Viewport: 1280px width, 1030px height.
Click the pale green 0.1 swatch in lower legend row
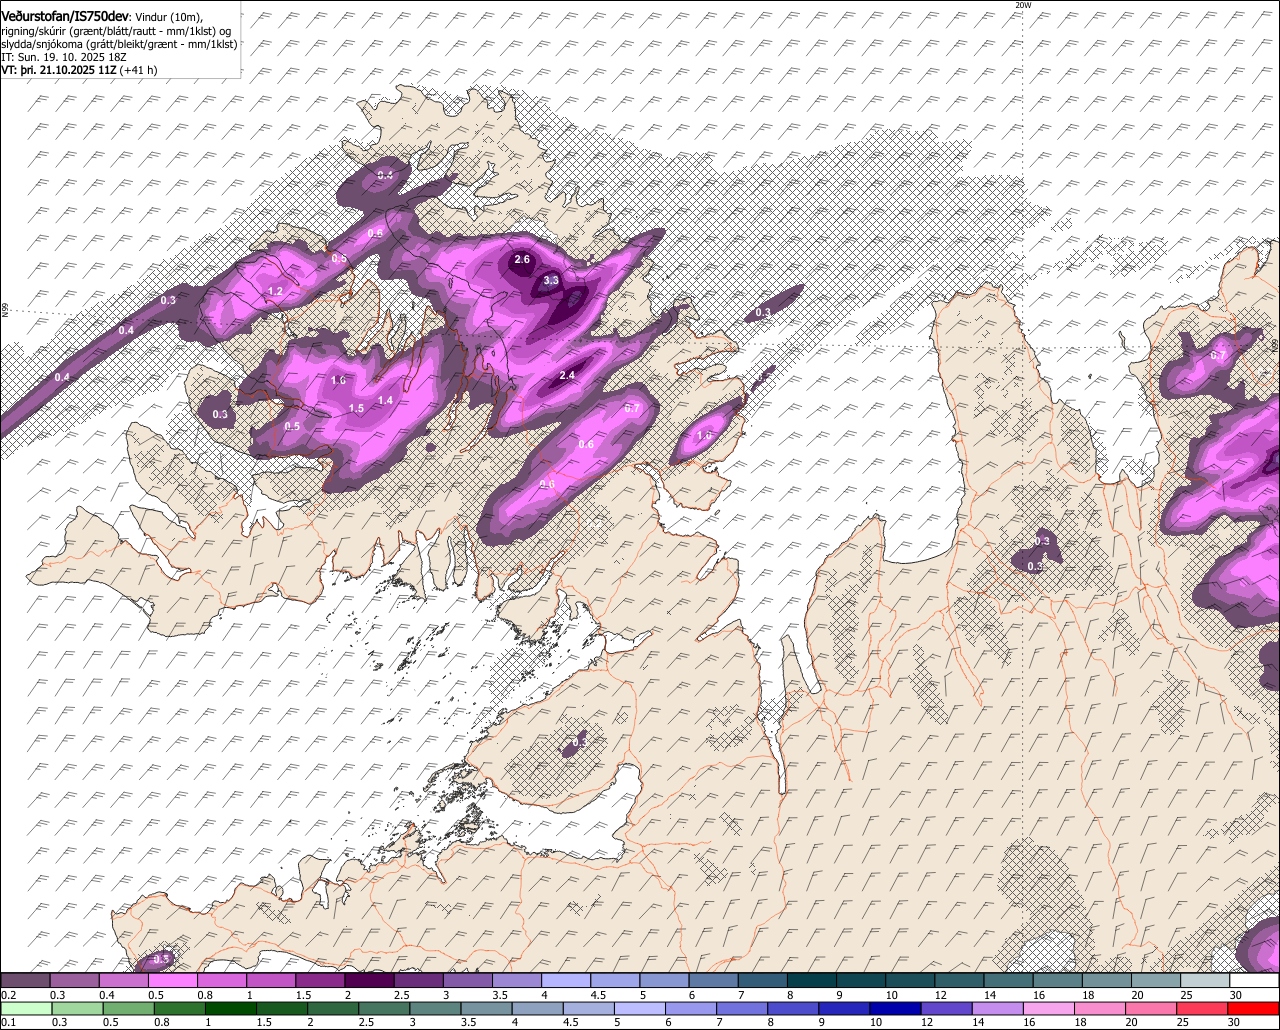[x=26, y=1008]
